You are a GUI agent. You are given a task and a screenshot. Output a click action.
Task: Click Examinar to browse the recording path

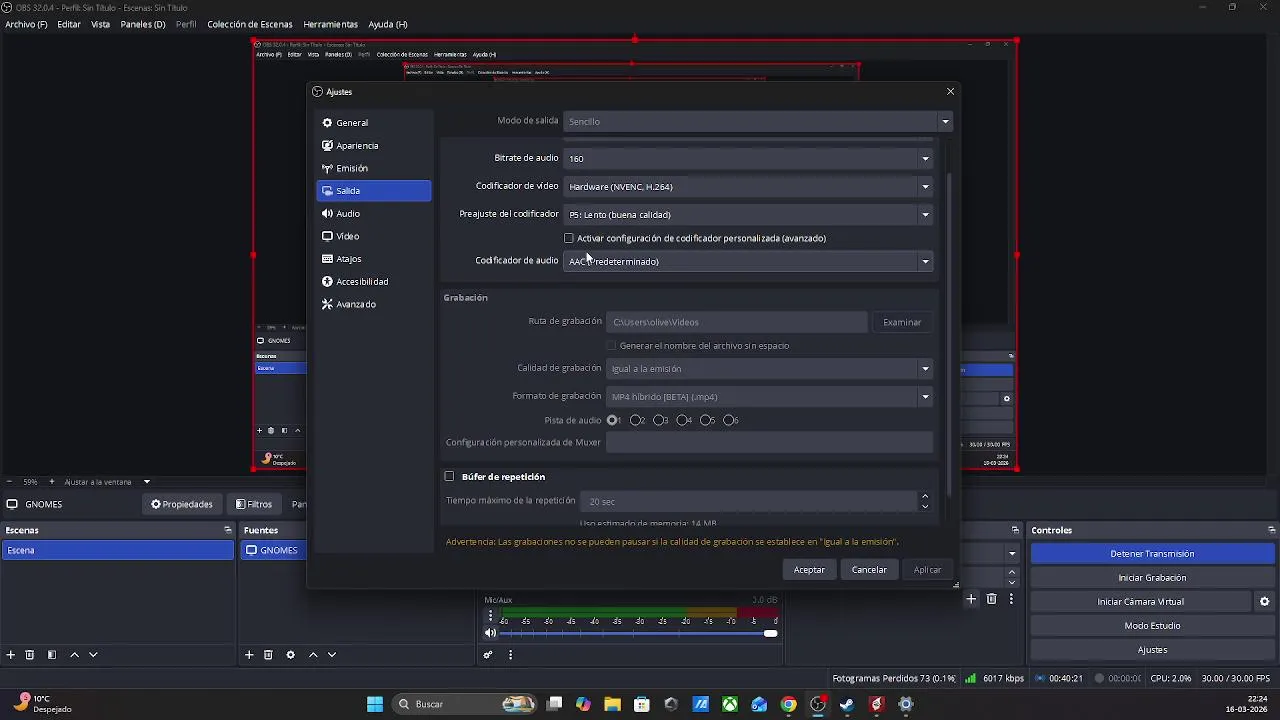902,322
